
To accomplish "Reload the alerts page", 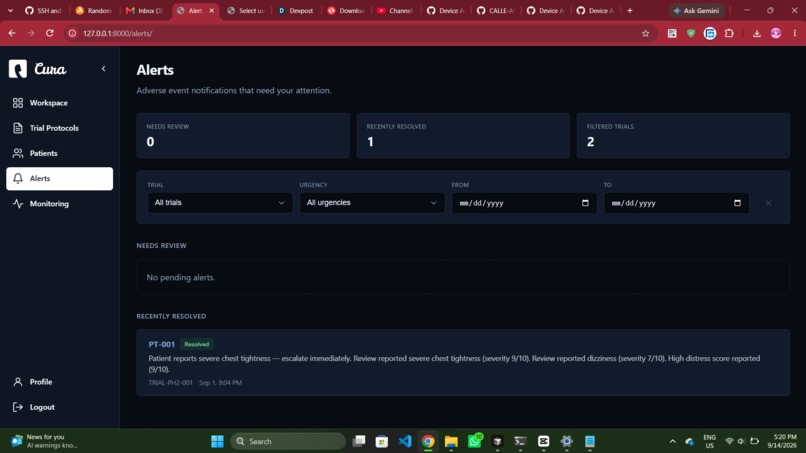I will [x=50, y=33].
